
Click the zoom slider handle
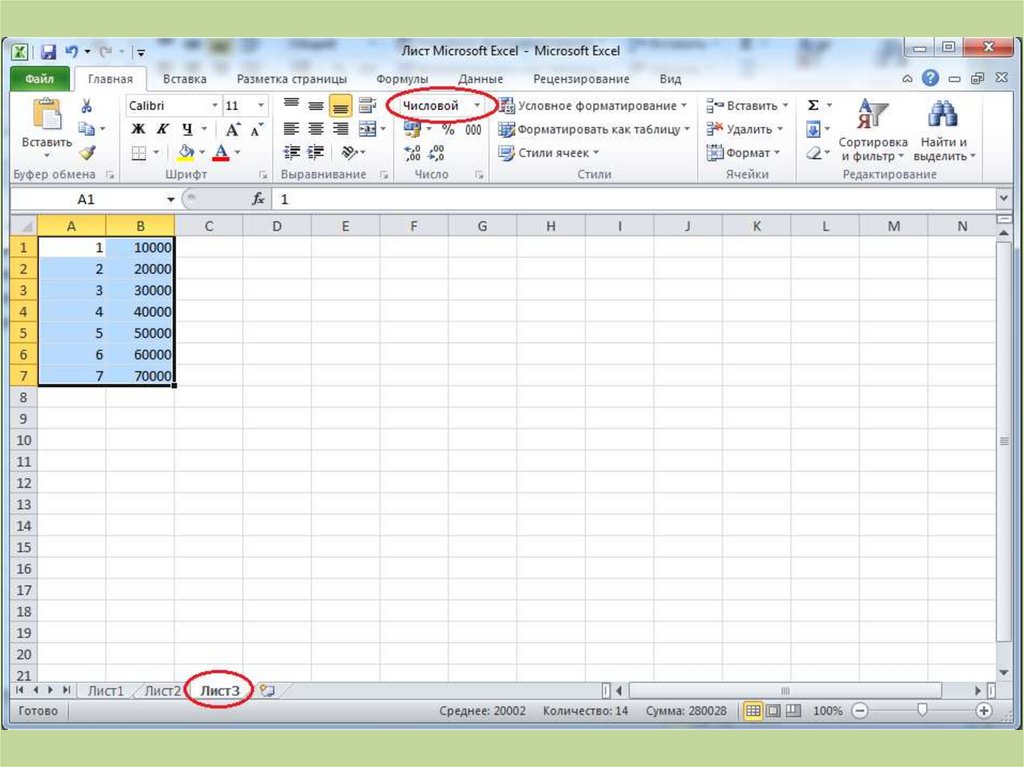922,711
